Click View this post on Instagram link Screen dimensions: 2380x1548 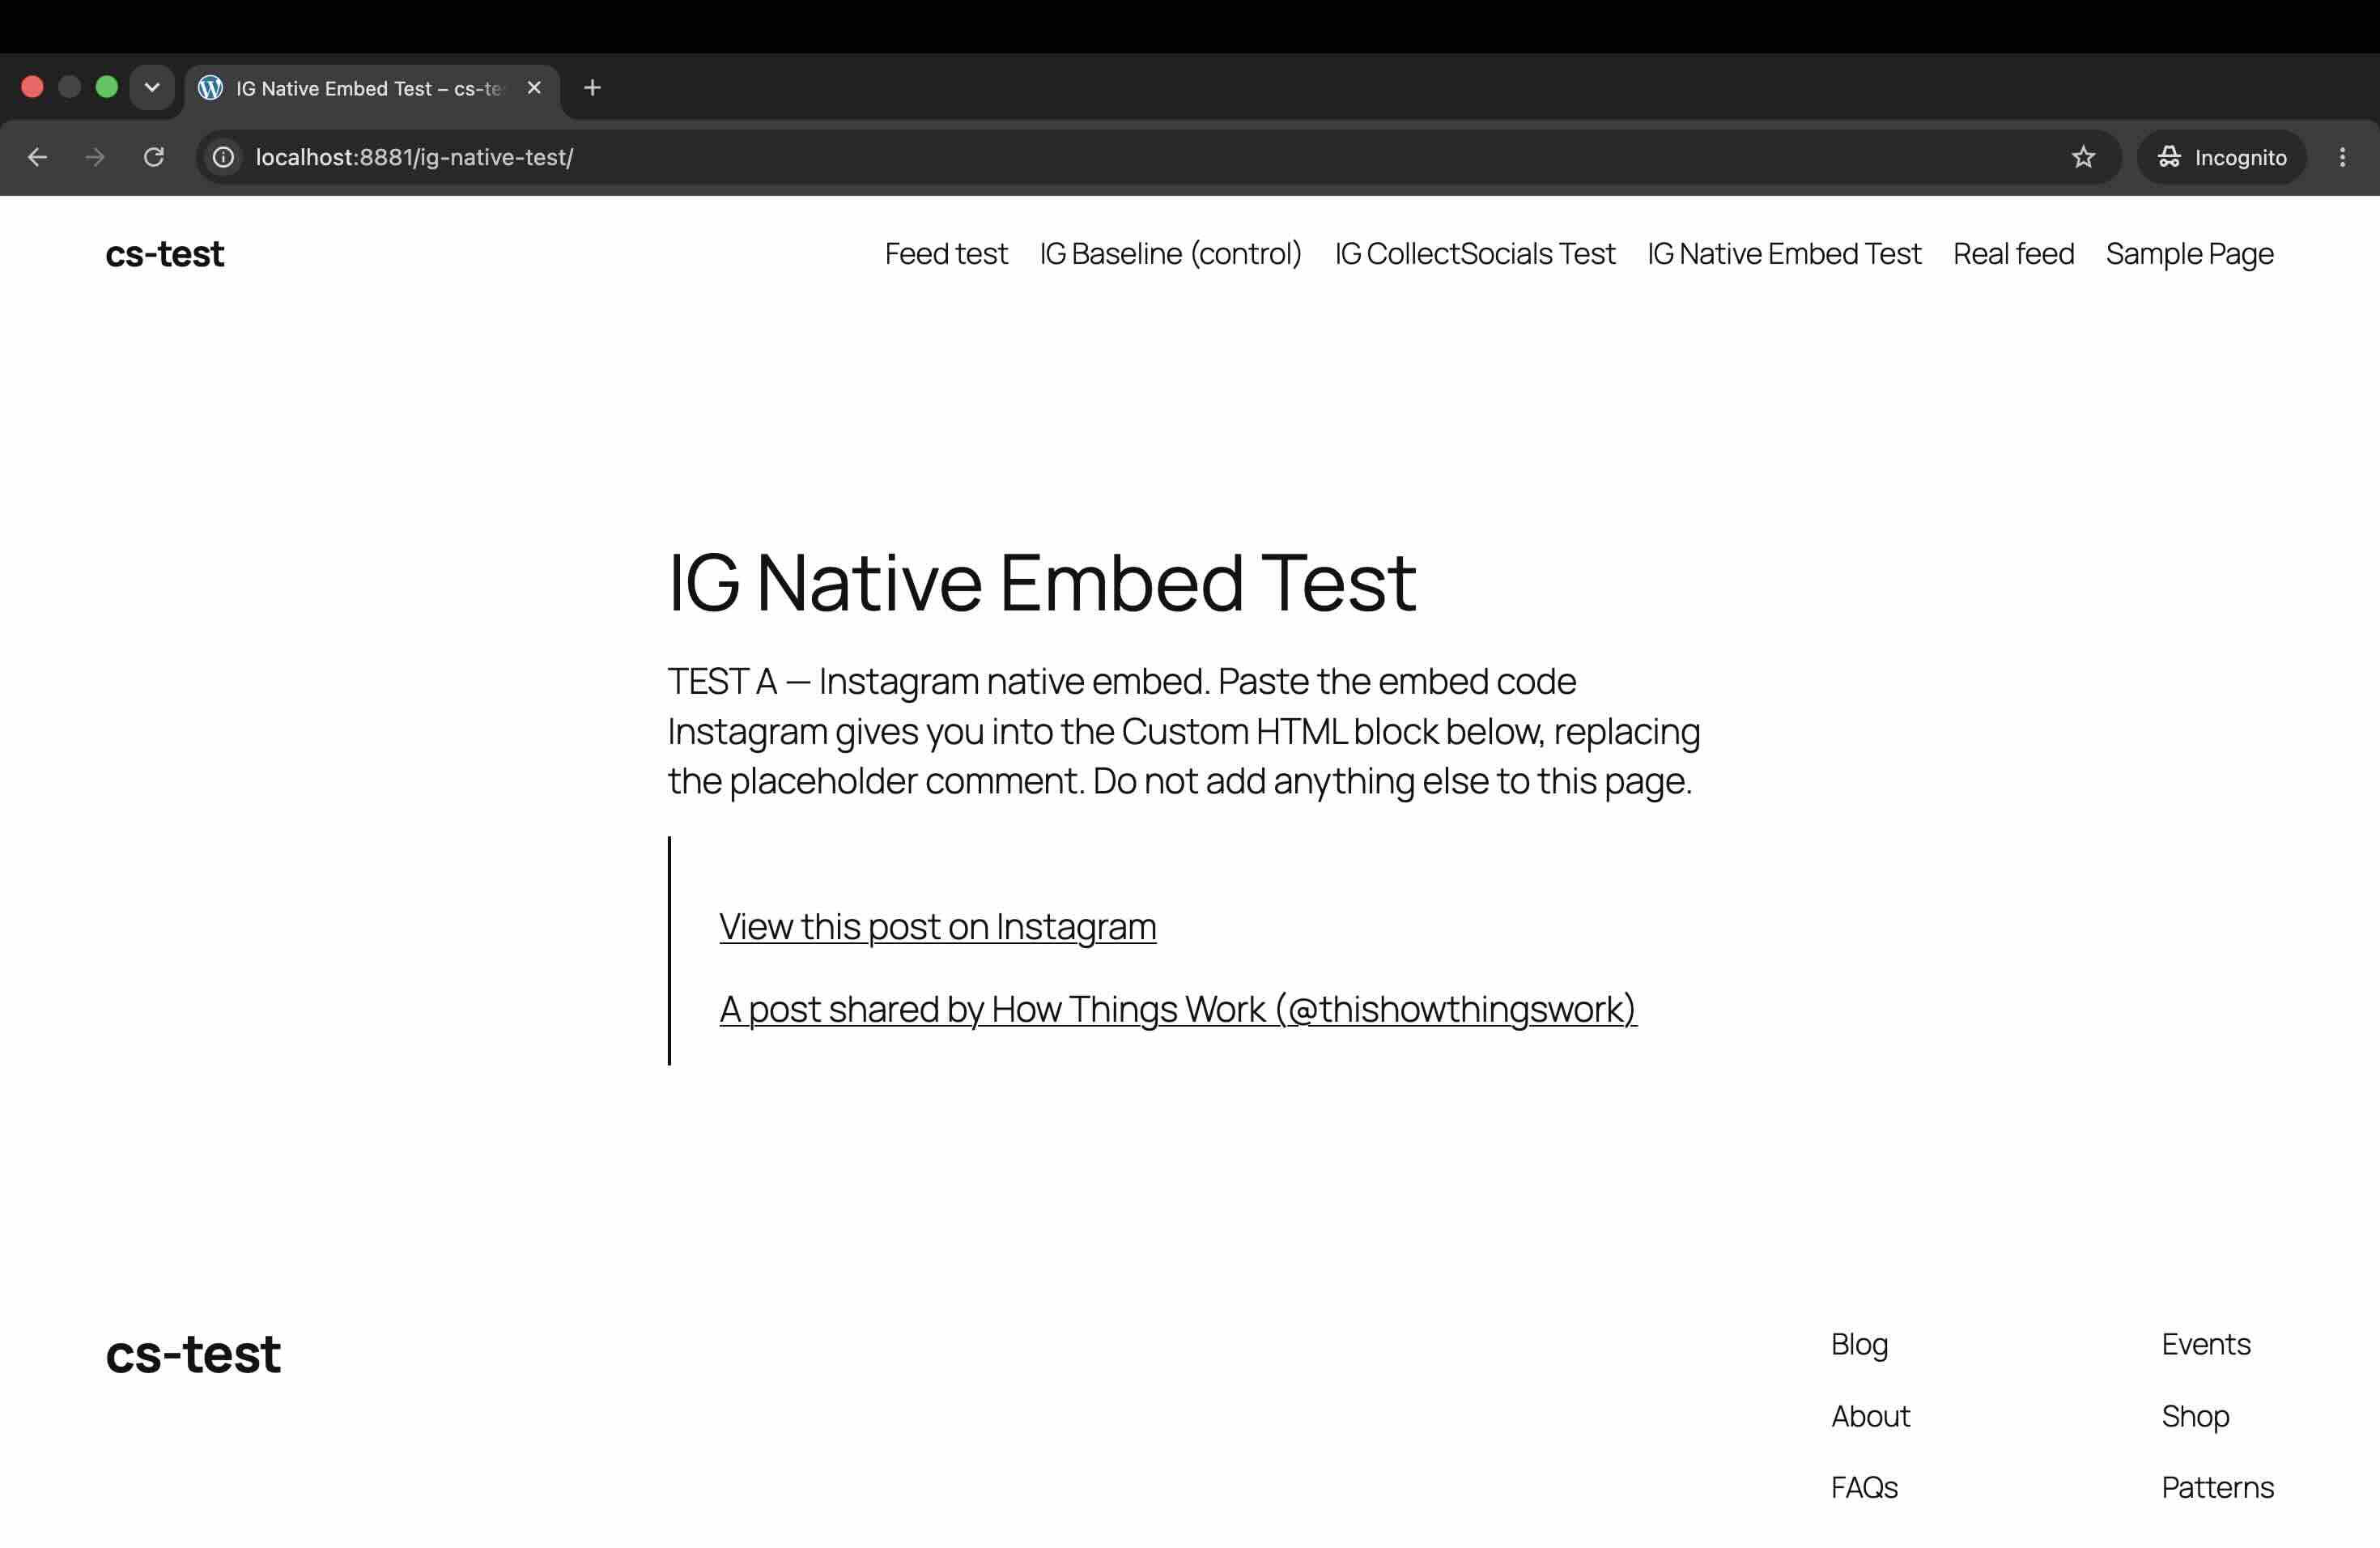tap(938, 927)
